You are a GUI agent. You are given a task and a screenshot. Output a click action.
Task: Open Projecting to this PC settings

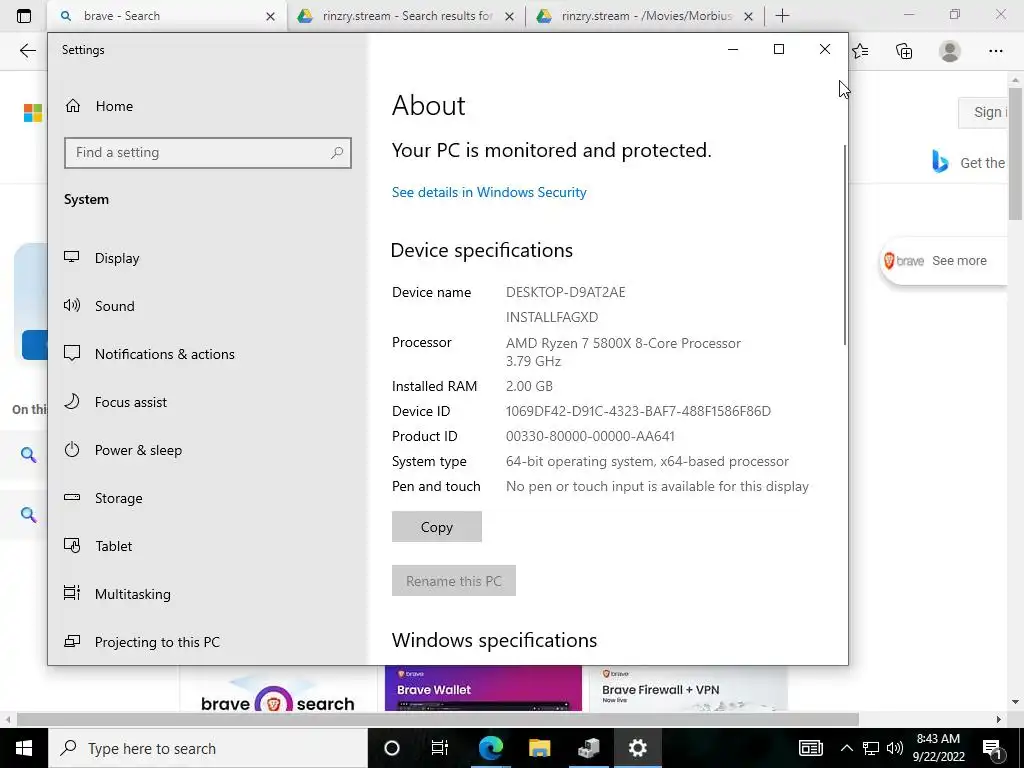(142, 642)
